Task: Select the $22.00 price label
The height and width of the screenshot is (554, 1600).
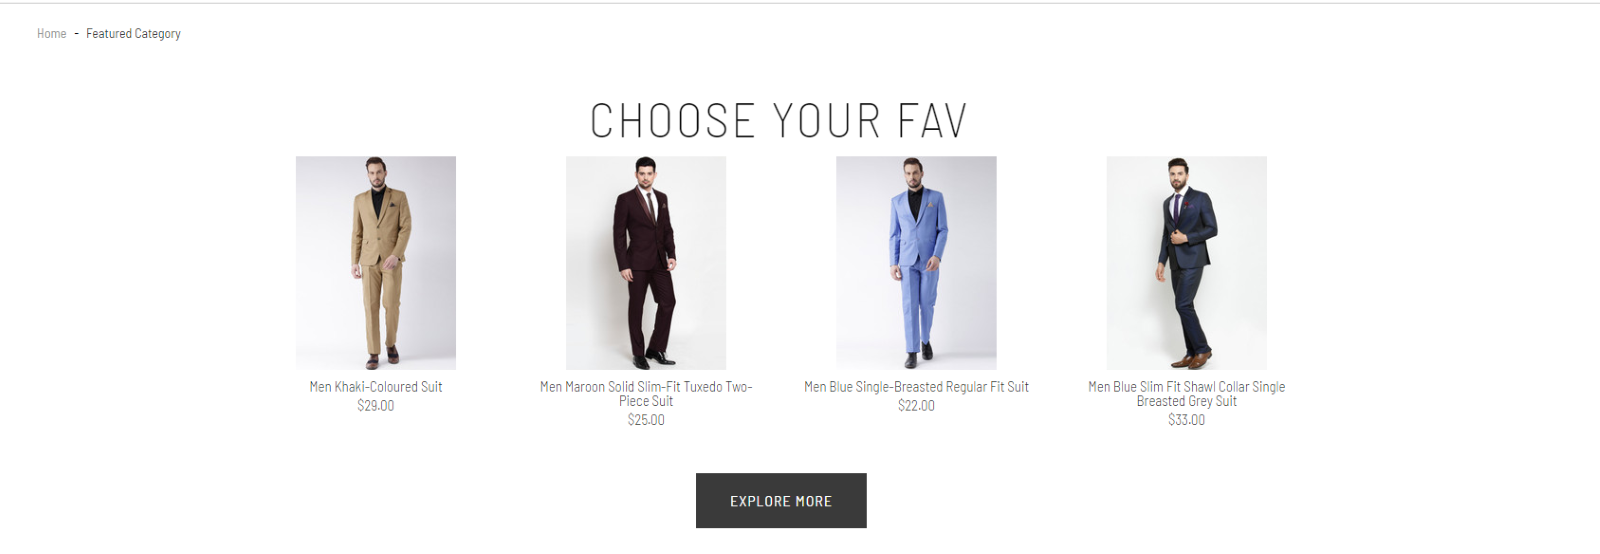Action: [x=916, y=406]
